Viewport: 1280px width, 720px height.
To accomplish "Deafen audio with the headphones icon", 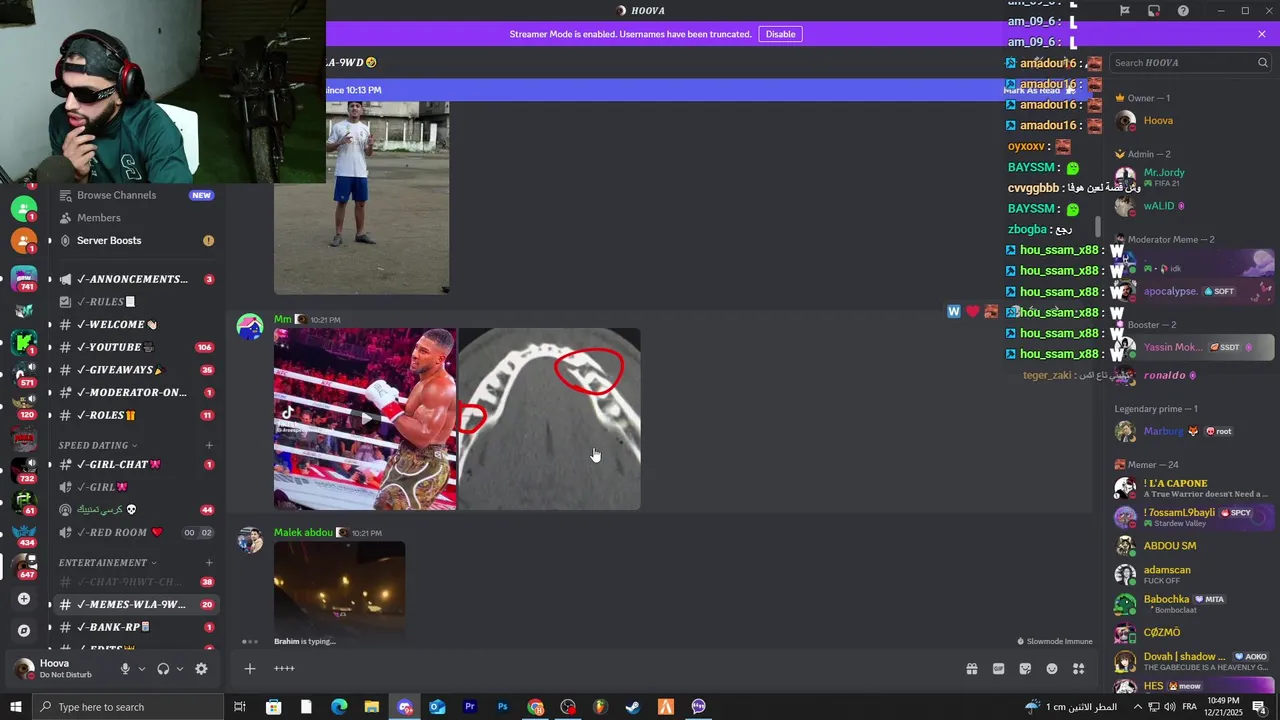I will (x=163, y=669).
